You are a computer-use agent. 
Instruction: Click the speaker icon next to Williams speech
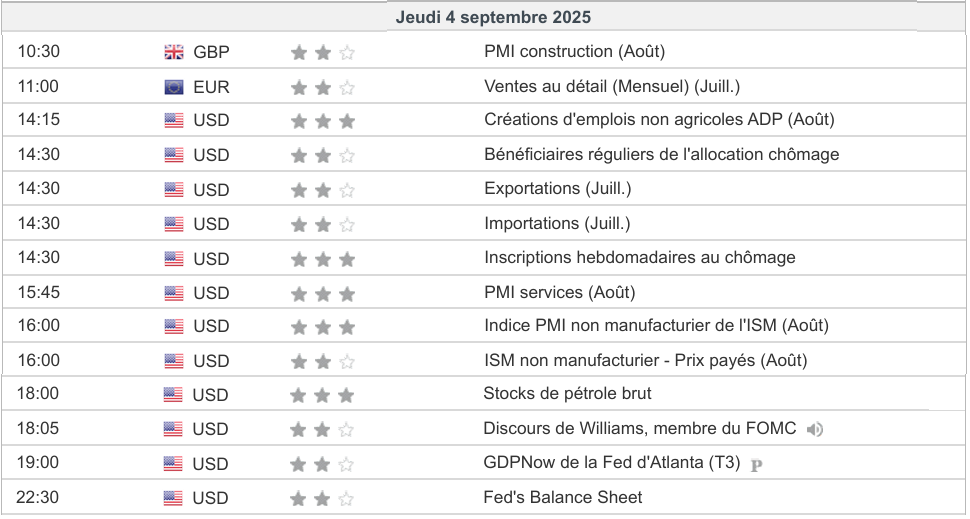815,430
